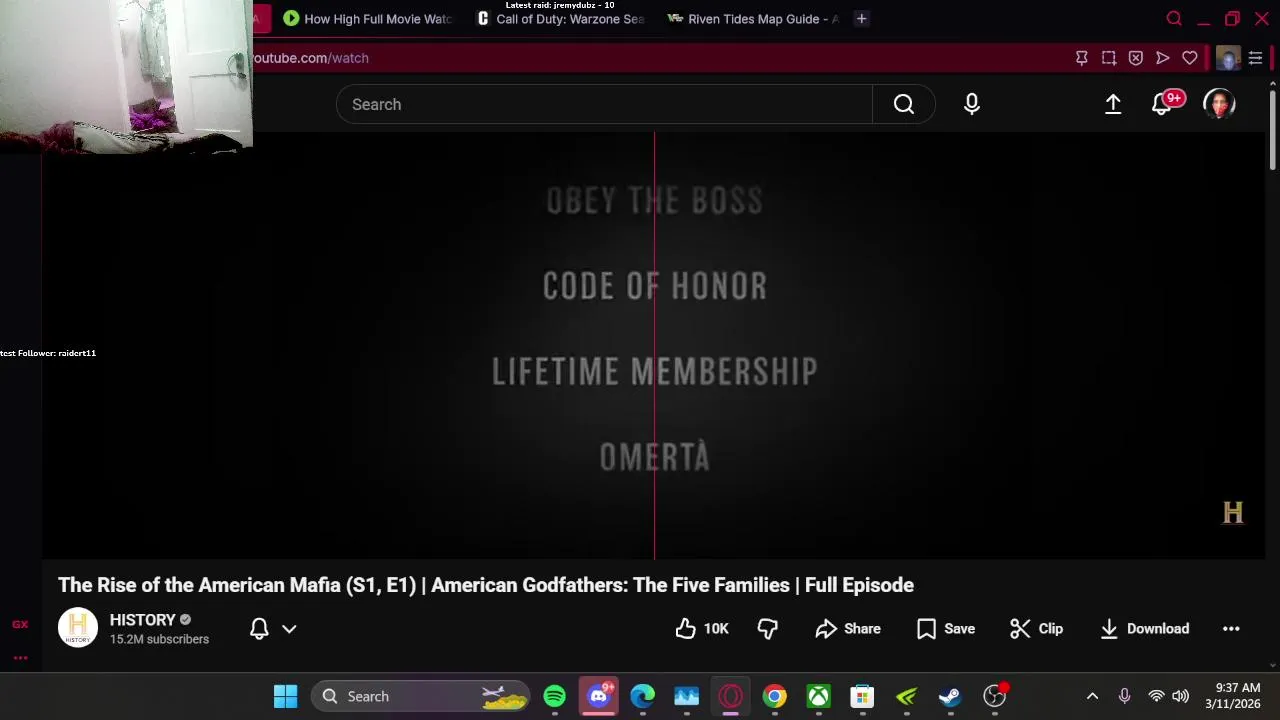Viewport: 1280px width, 720px height.
Task: Click the video title text
Action: 486,585
